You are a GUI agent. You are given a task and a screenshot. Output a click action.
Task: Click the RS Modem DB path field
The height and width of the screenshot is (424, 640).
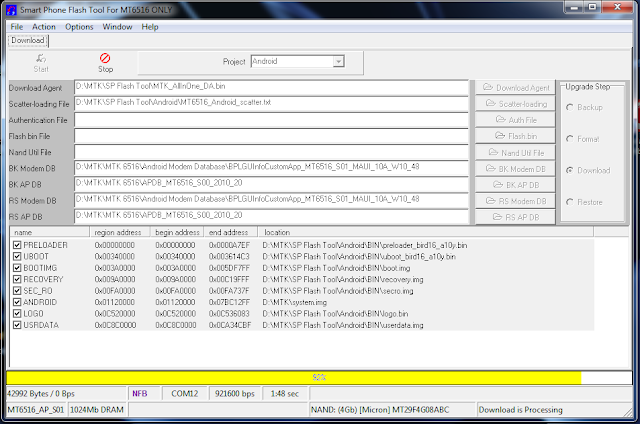click(271, 200)
